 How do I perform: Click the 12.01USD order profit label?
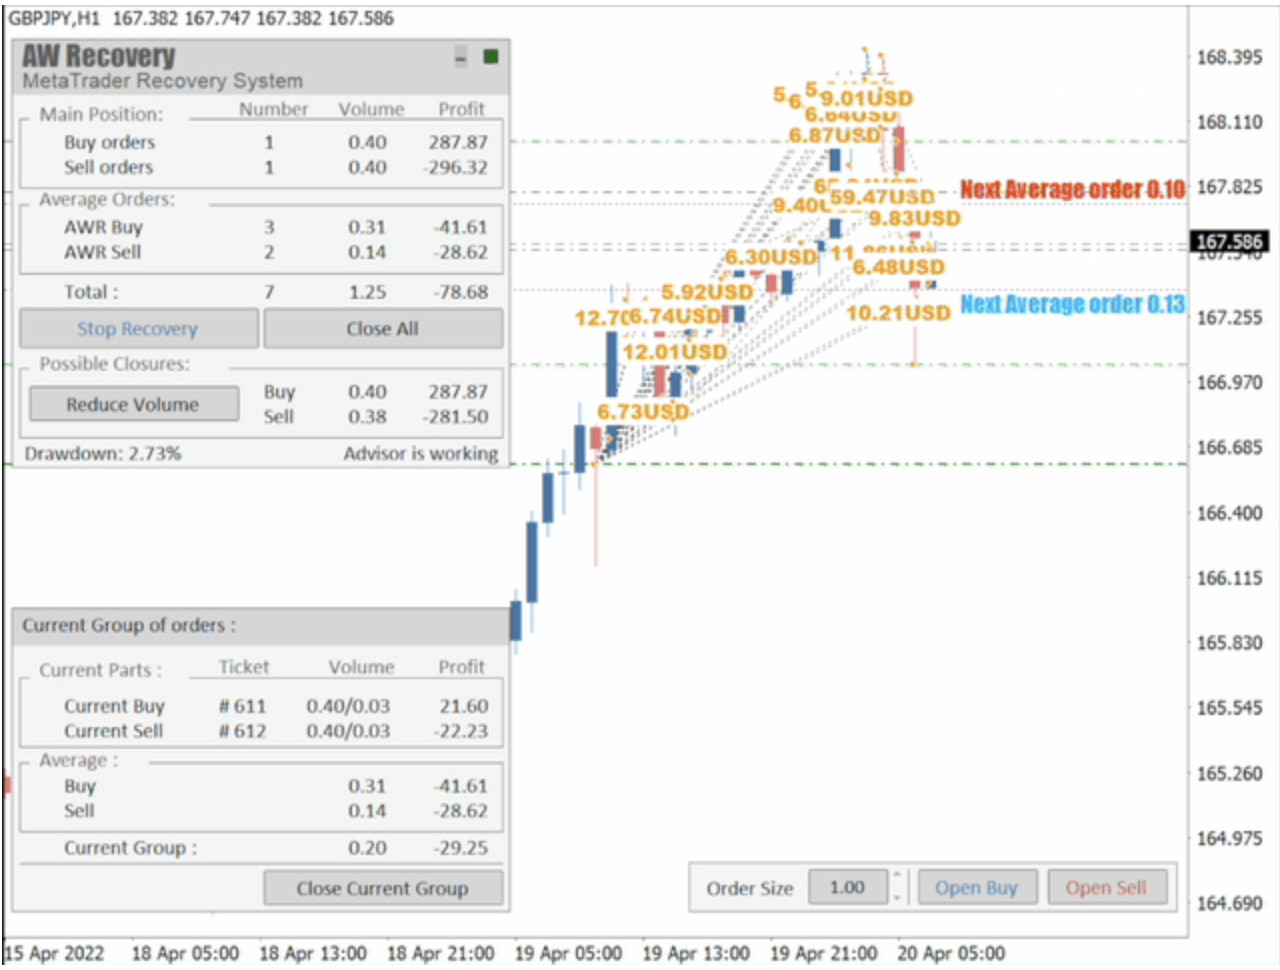tap(675, 352)
